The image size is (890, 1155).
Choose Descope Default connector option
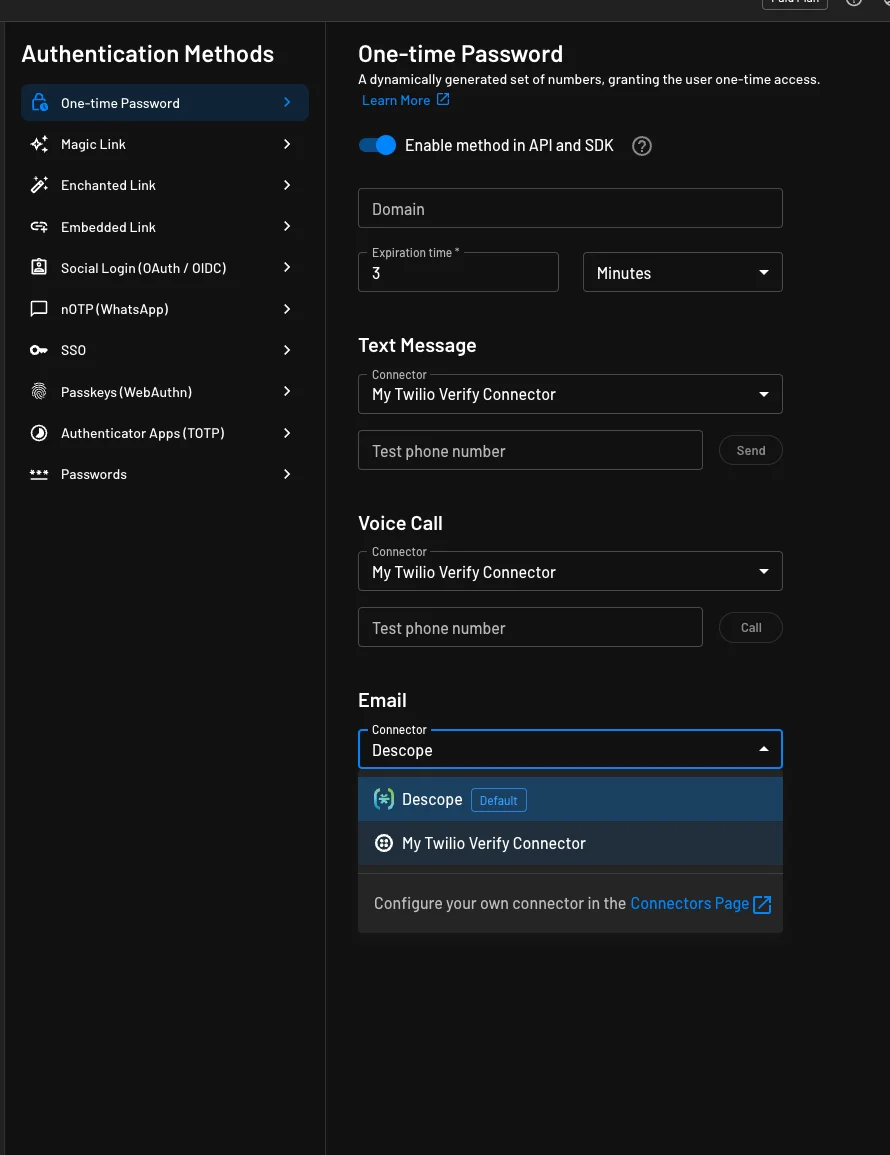570,799
